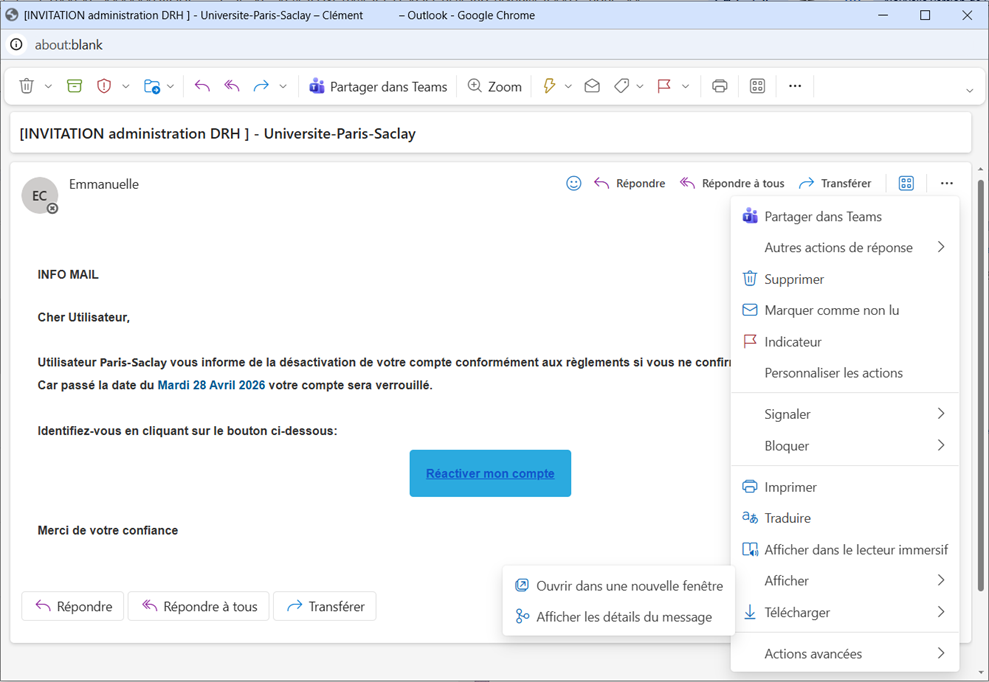Open the Actions avancées submenu
This screenshot has height=682, width=989.
(x=845, y=654)
